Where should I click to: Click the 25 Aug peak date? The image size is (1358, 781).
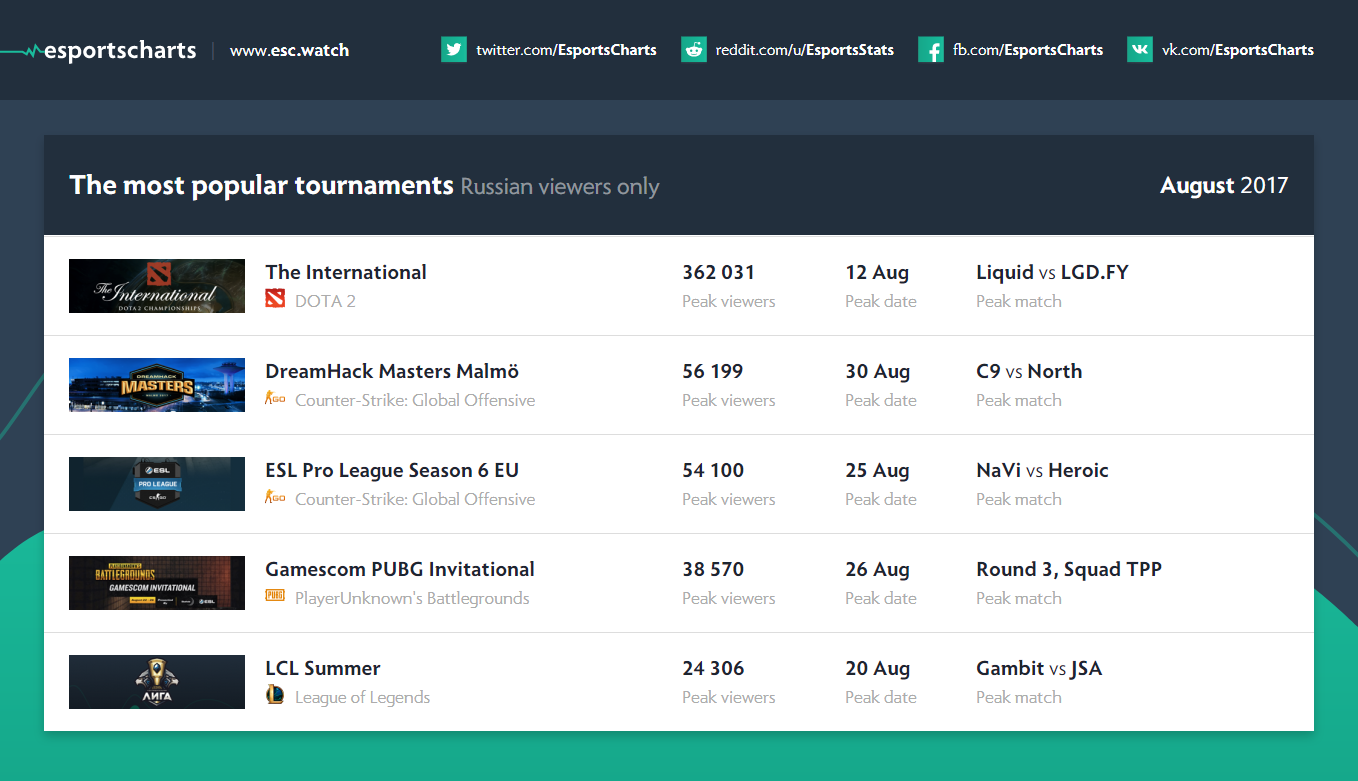878,471
